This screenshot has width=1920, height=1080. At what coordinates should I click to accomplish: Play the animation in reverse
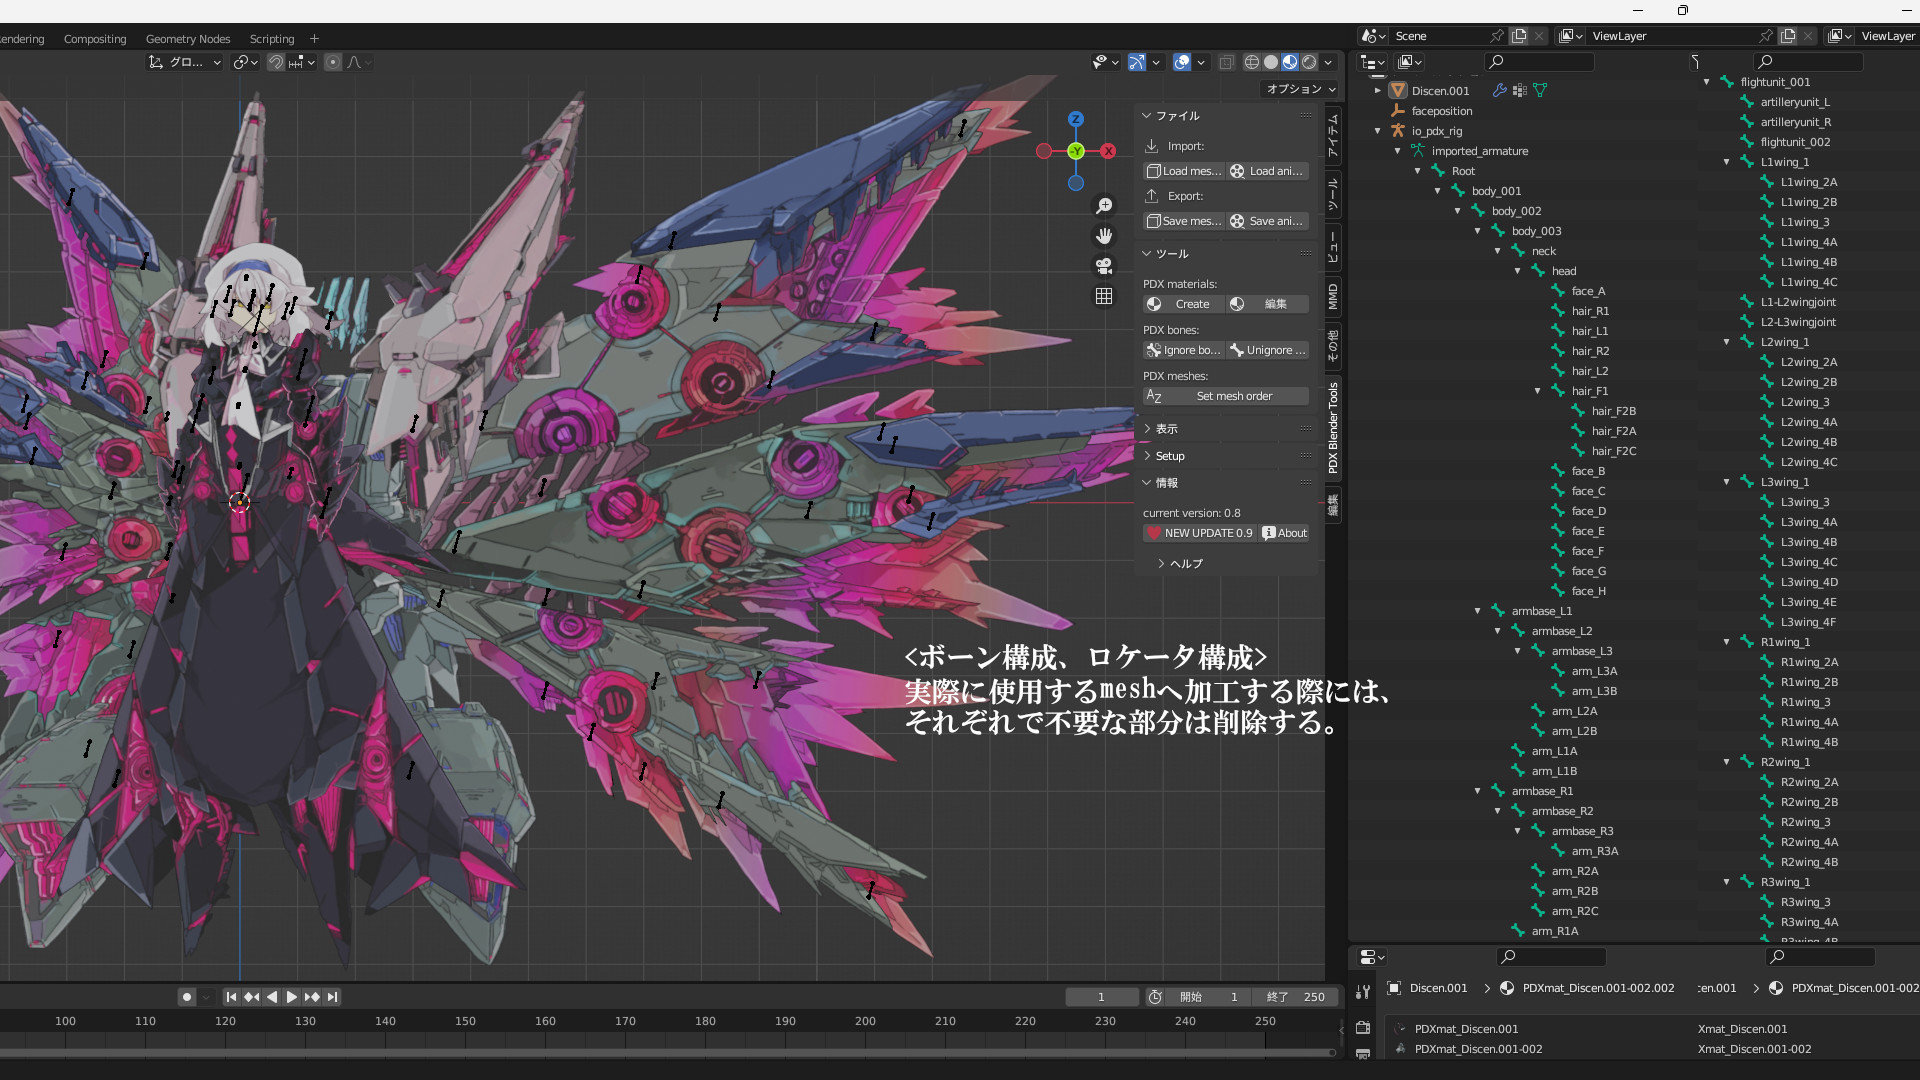[x=271, y=997]
